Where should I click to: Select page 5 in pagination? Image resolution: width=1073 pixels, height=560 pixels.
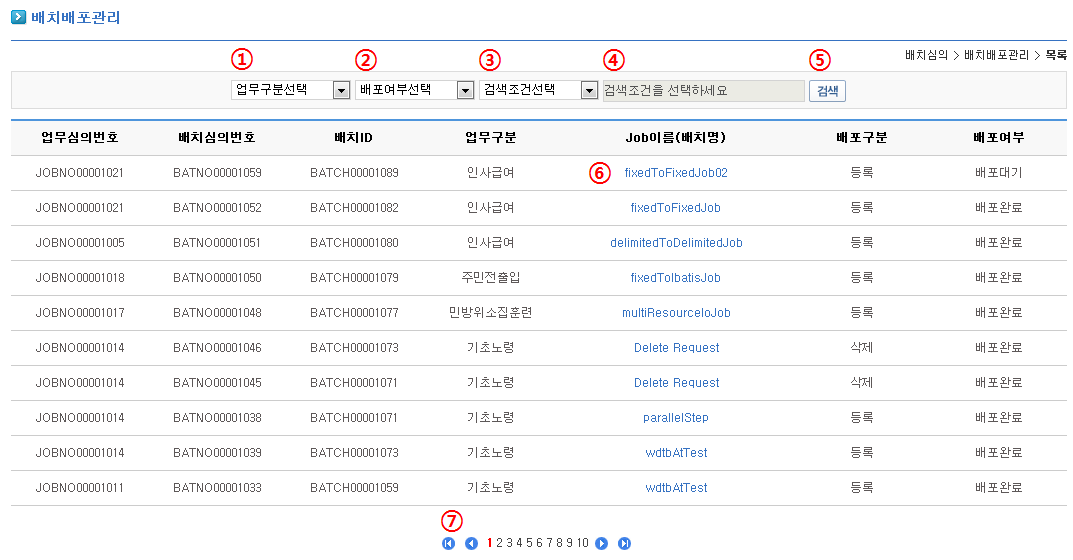(530, 543)
